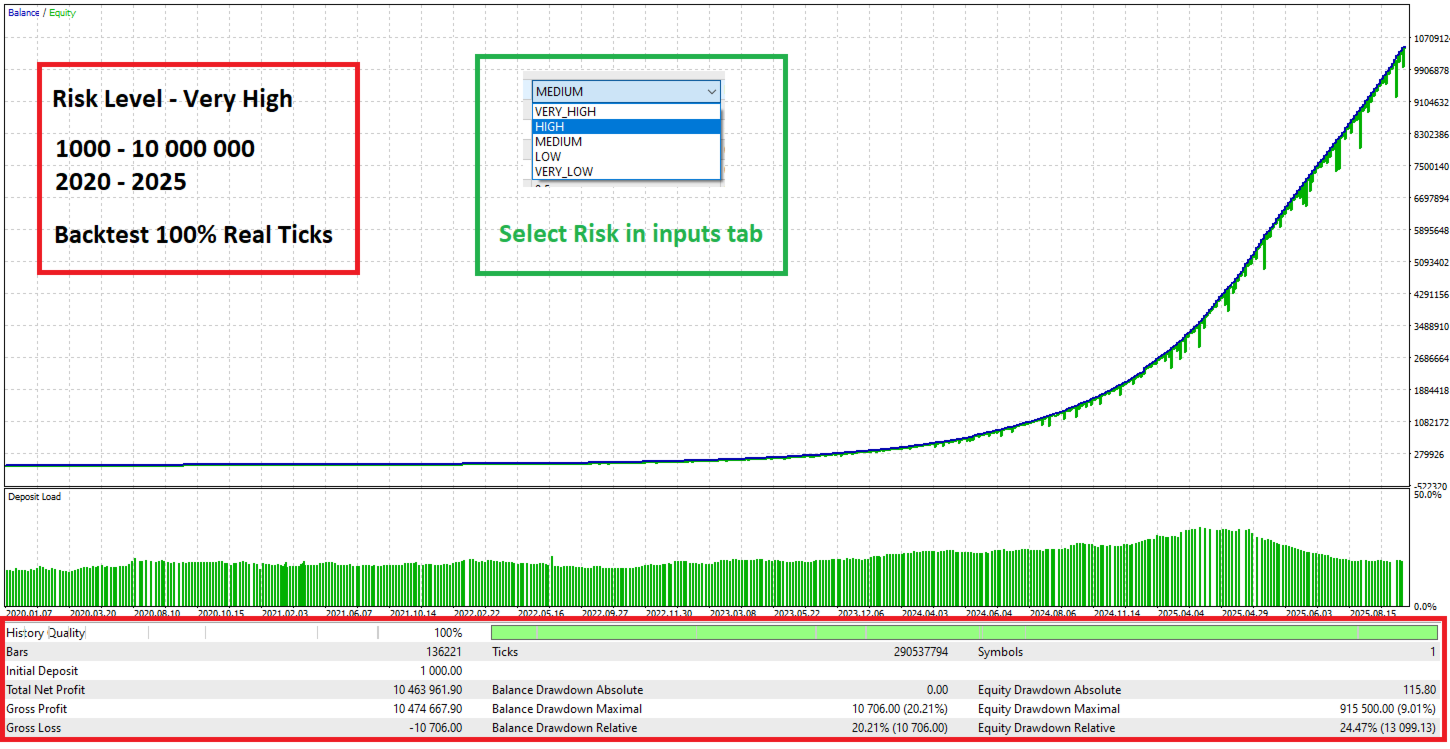This screenshot has width=1450, height=749.
Task: Click the value "915 500.00 (9.01%)"
Action: (x=1386, y=709)
